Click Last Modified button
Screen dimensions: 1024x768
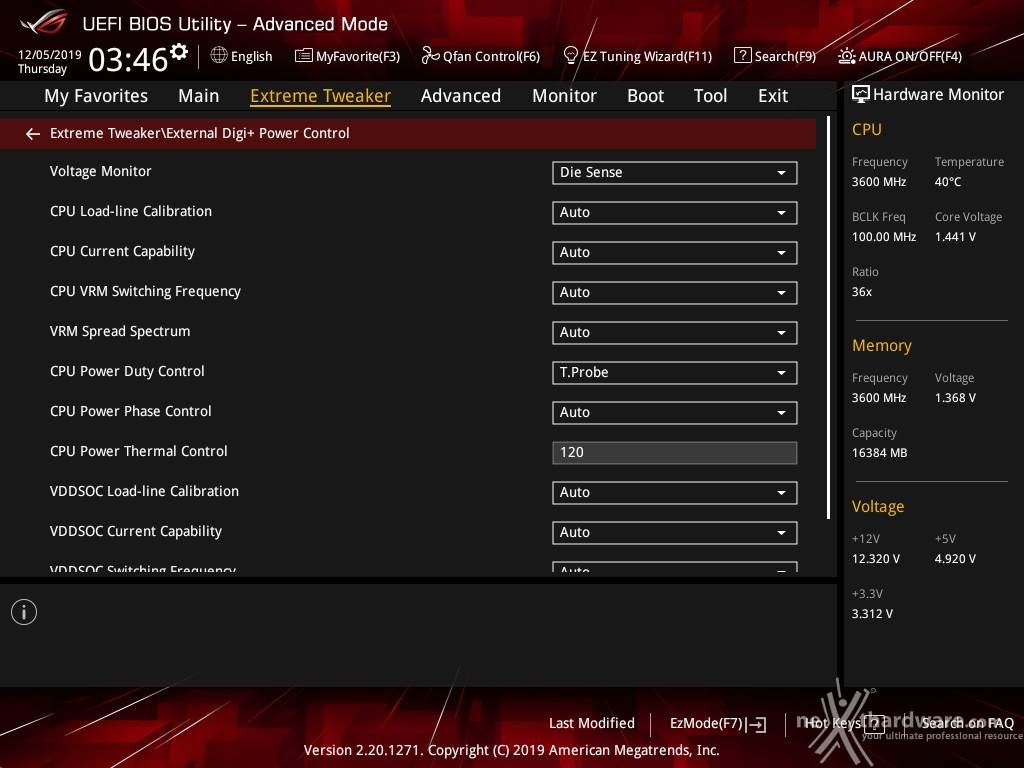tap(592, 724)
